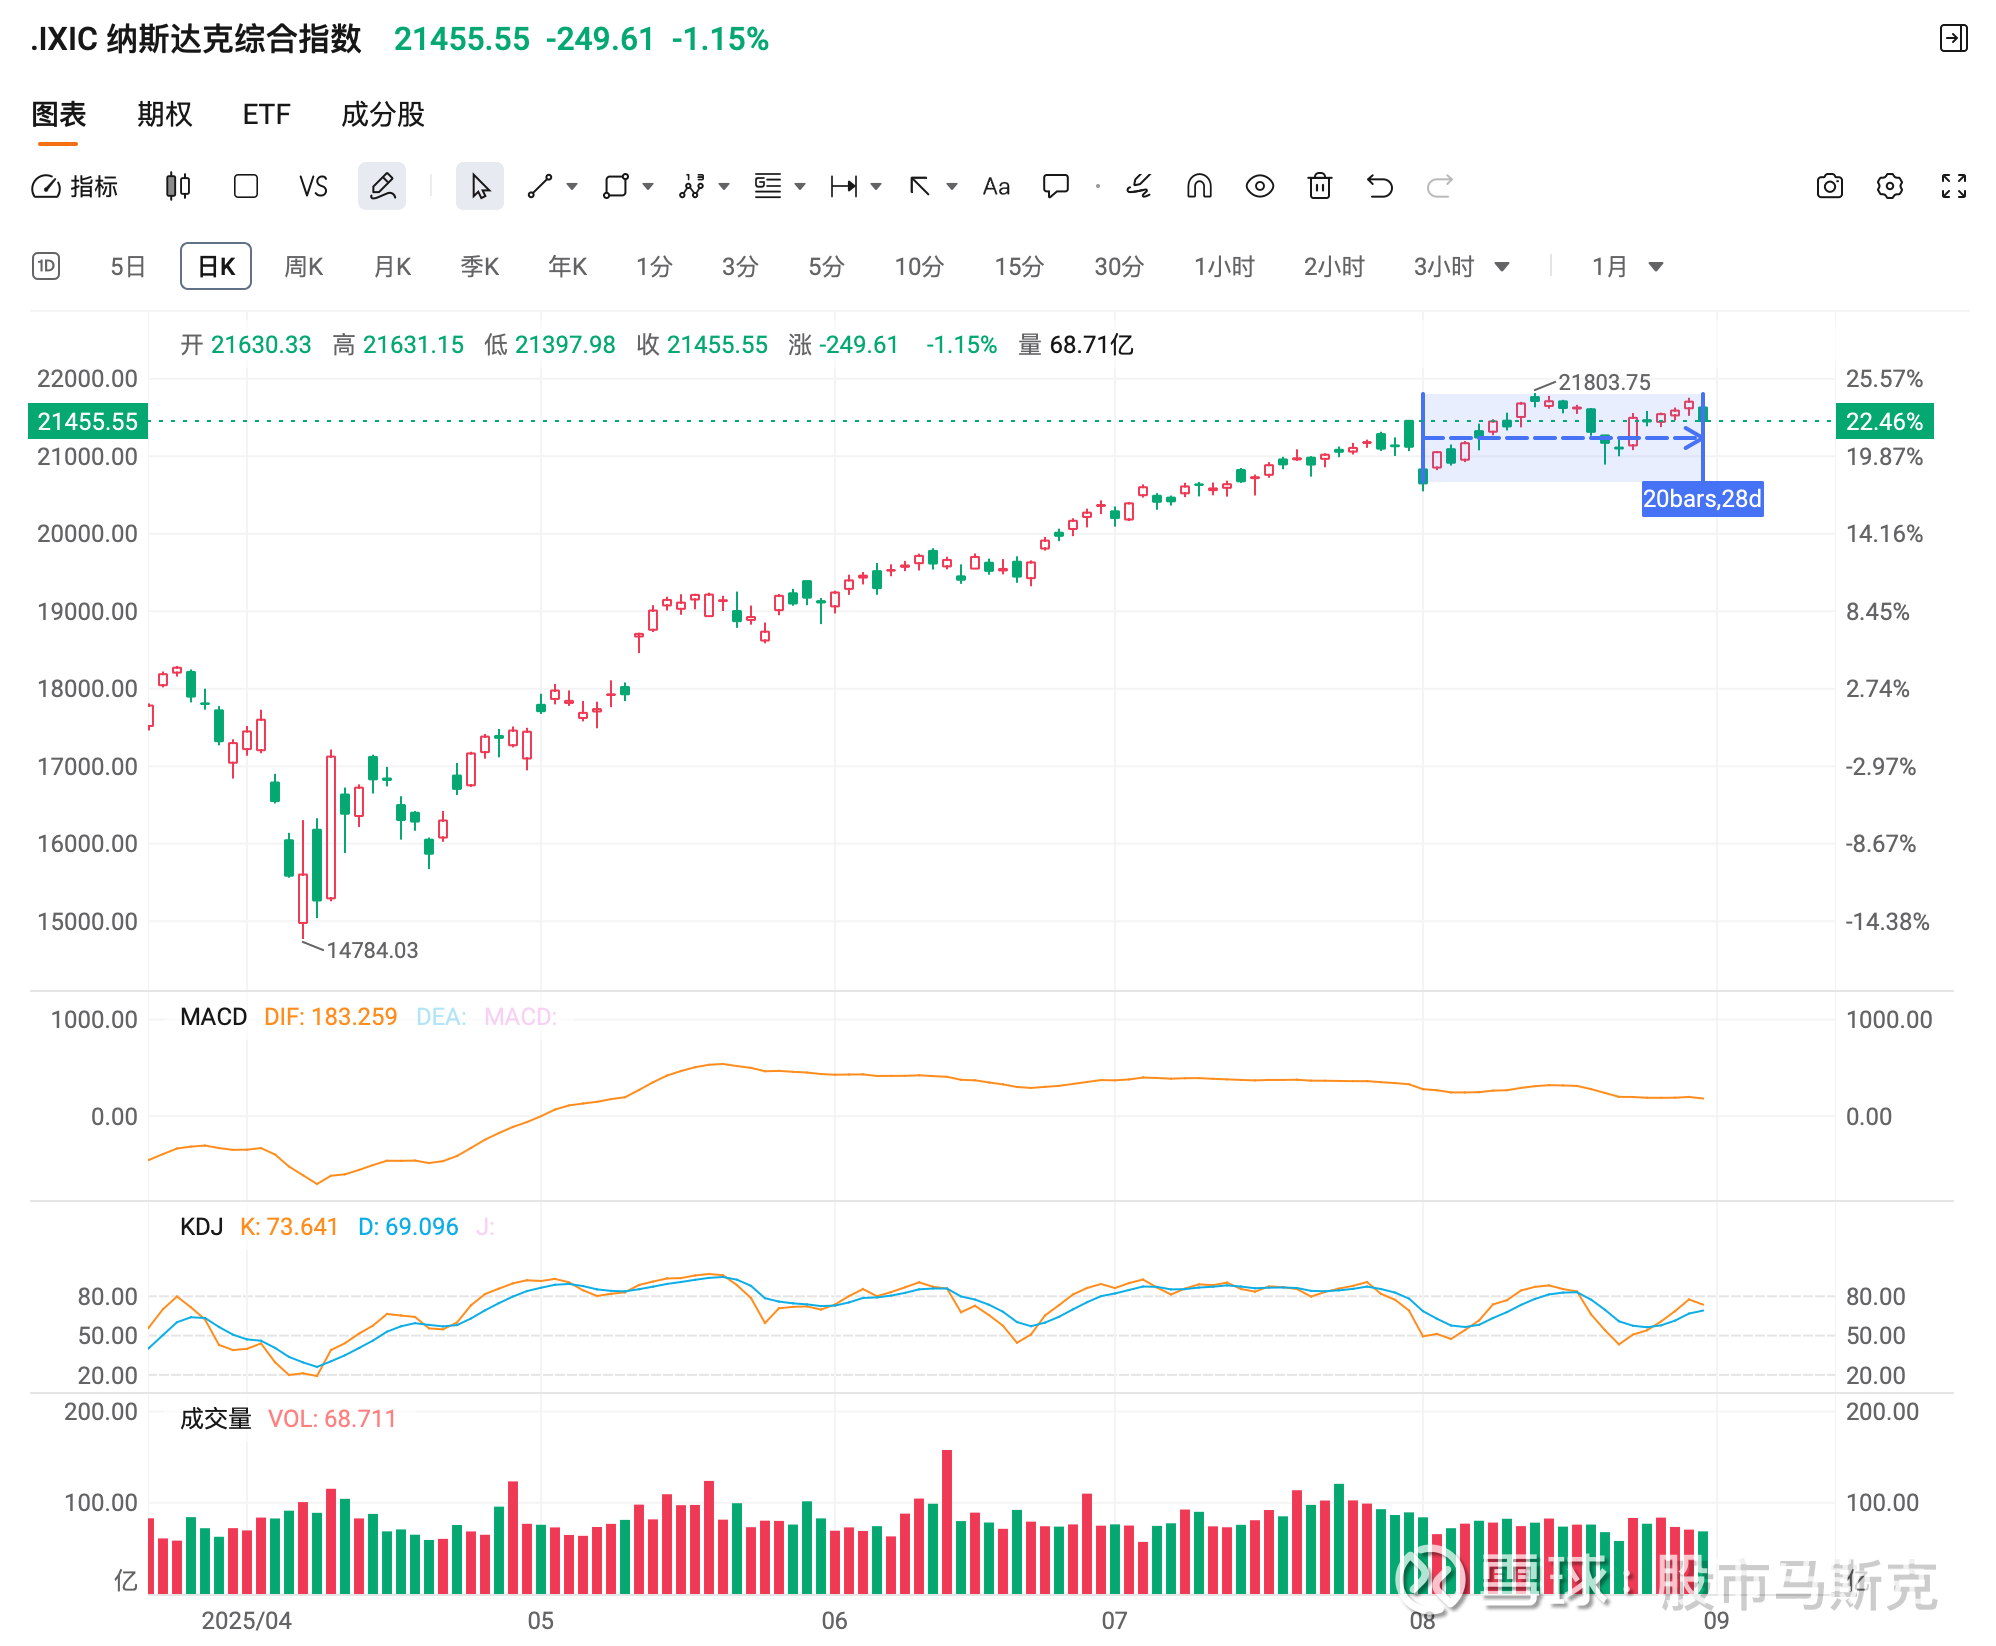The height and width of the screenshot is (1646, 1996).
Task: Expand the shape tool options arrow
Action: coord(648,186)
